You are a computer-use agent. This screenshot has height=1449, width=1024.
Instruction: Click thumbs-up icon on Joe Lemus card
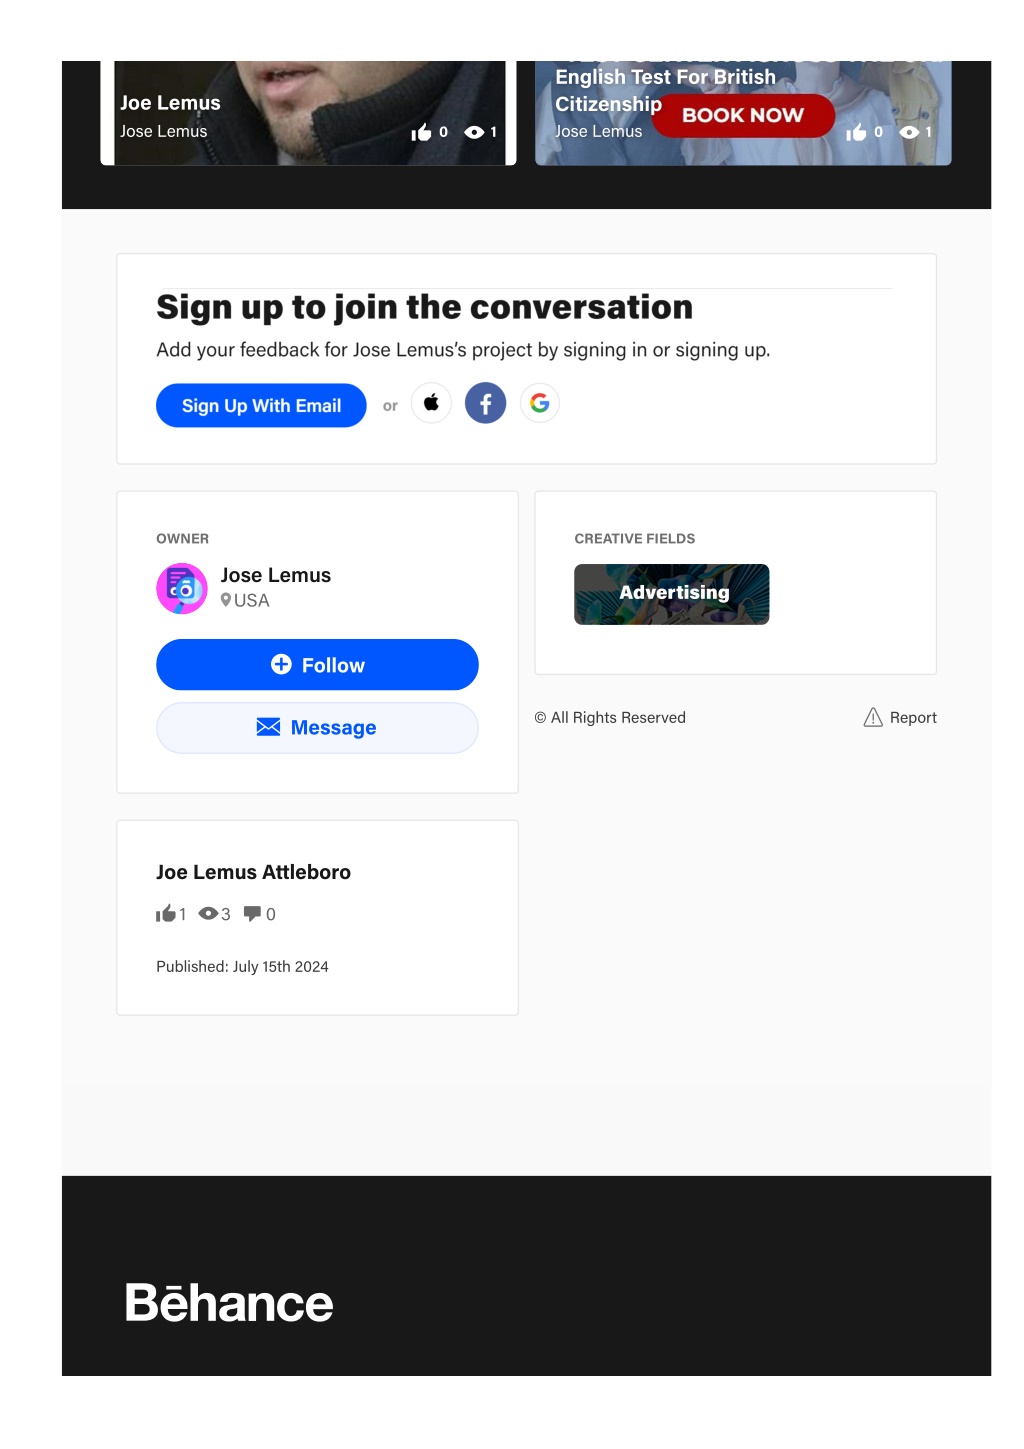tap(421, 132)
